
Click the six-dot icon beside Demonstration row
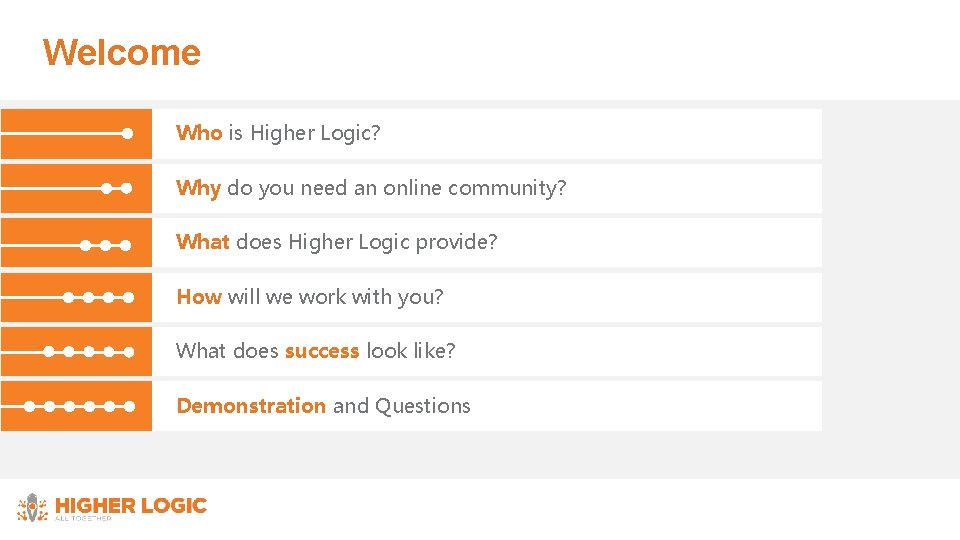pyautogui.click(x=80, y=407)
